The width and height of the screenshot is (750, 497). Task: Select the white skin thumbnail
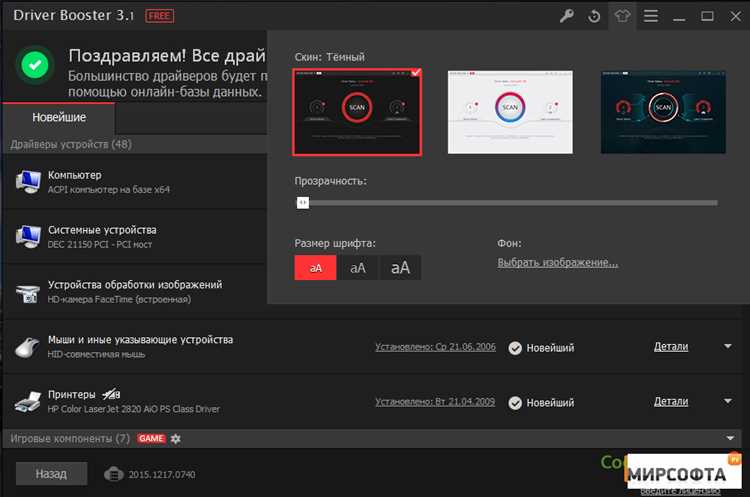pos(510,112)
